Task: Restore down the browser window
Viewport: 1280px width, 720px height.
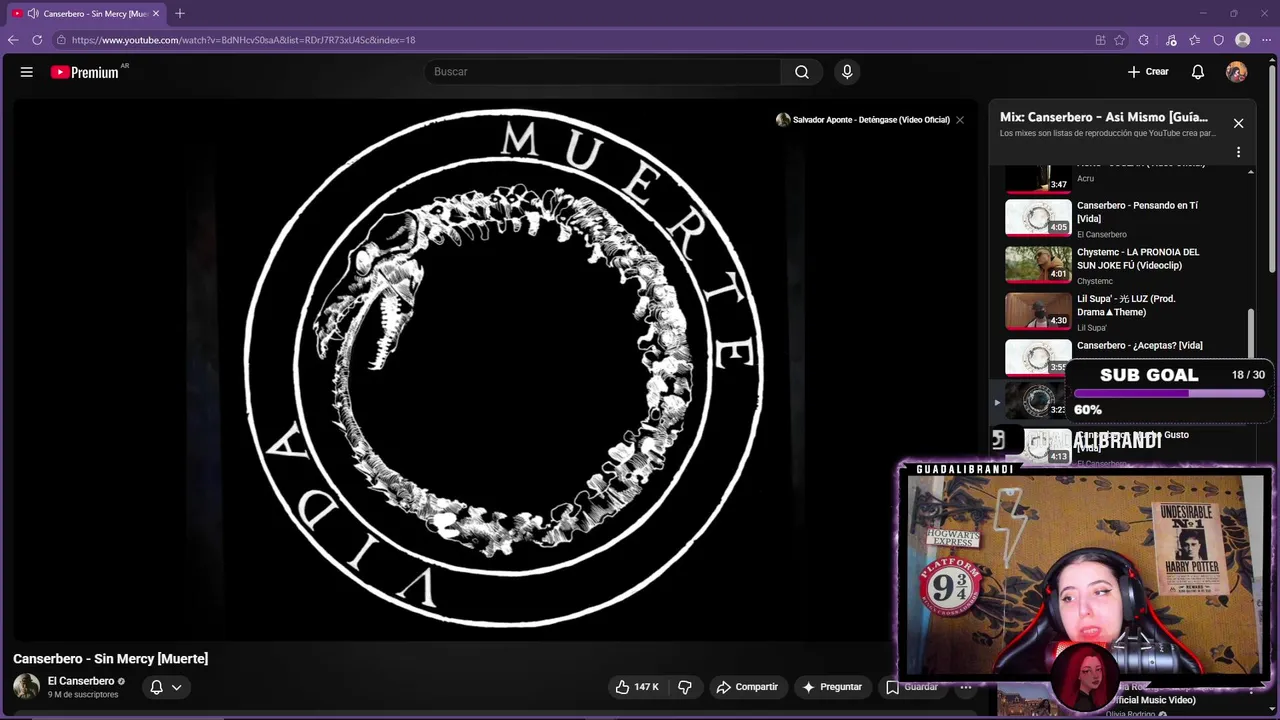Action: (1233, 13)
